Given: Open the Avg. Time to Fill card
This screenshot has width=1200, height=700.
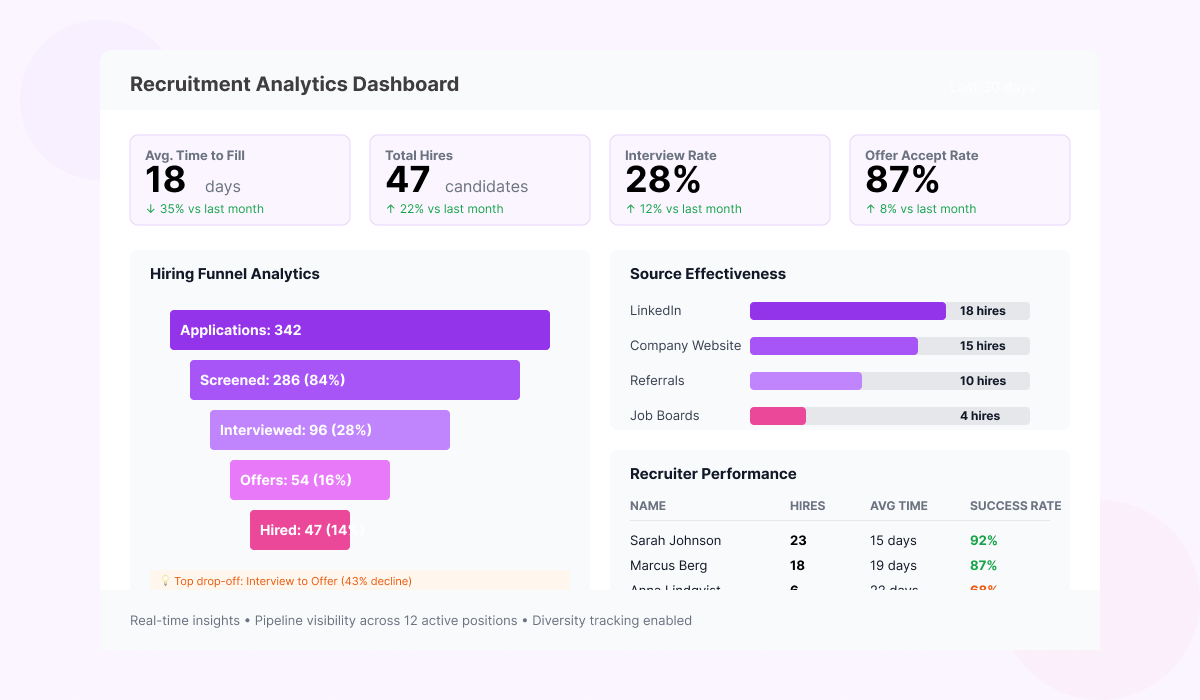Looking at the screenshot, I should click(240, 180).
